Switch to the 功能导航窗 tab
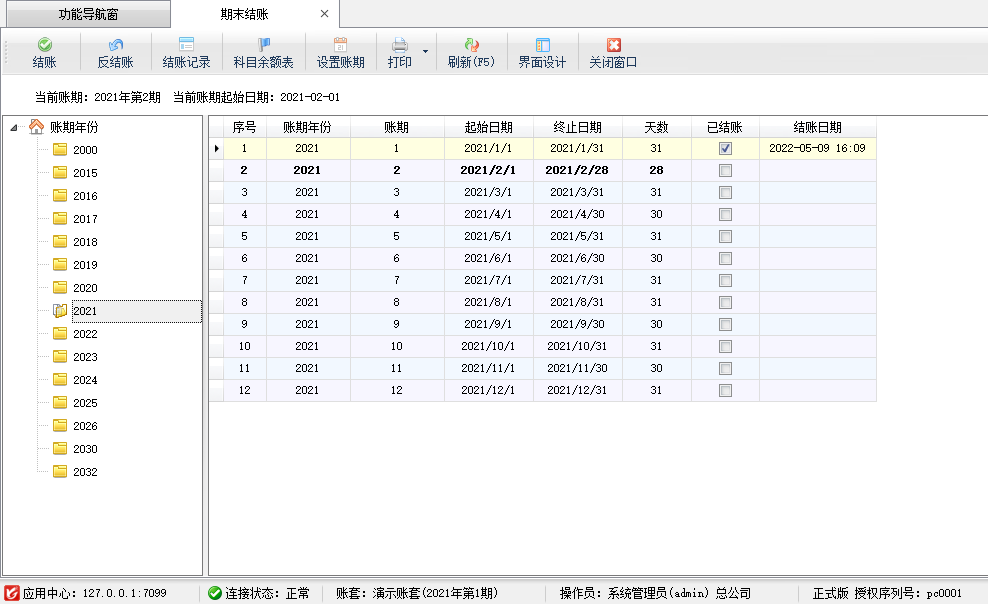The width and height of the screenshot is (988, 604). [x=87, y=14]
